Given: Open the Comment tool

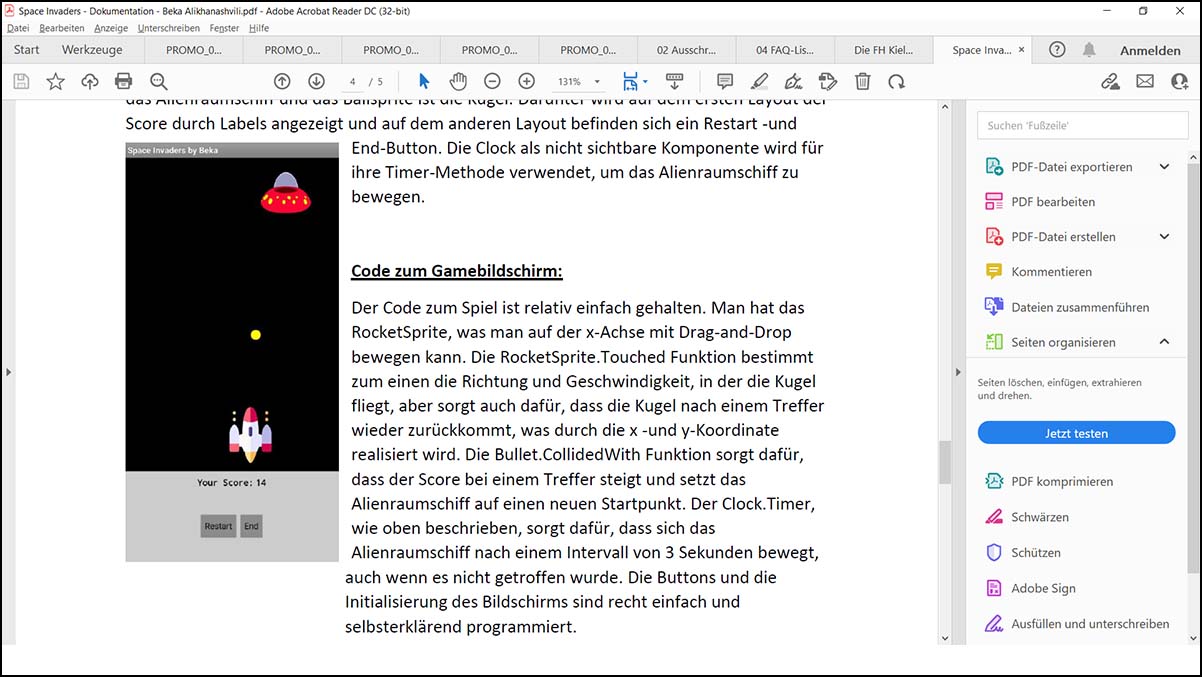Looking at the screenshot, I should click(726, 81).
